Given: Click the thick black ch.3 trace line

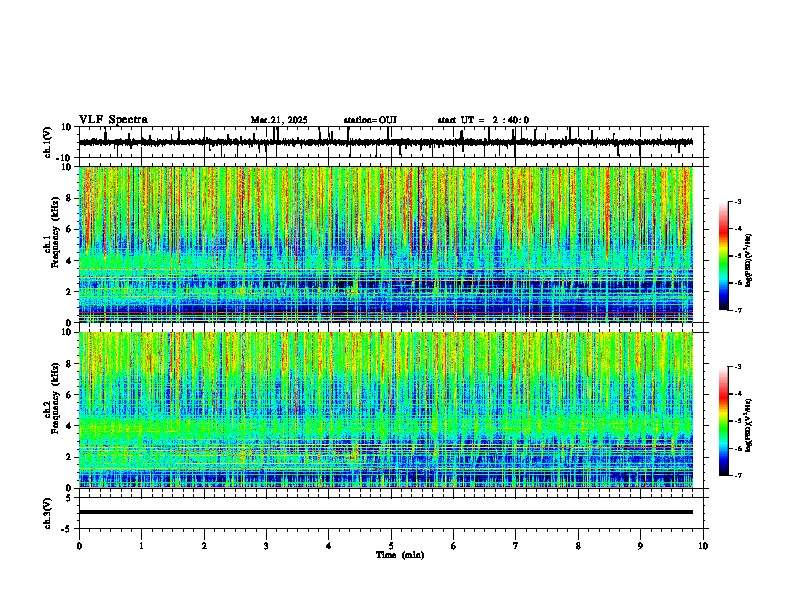Looking at the screenshot, I should tap(386, 512).
